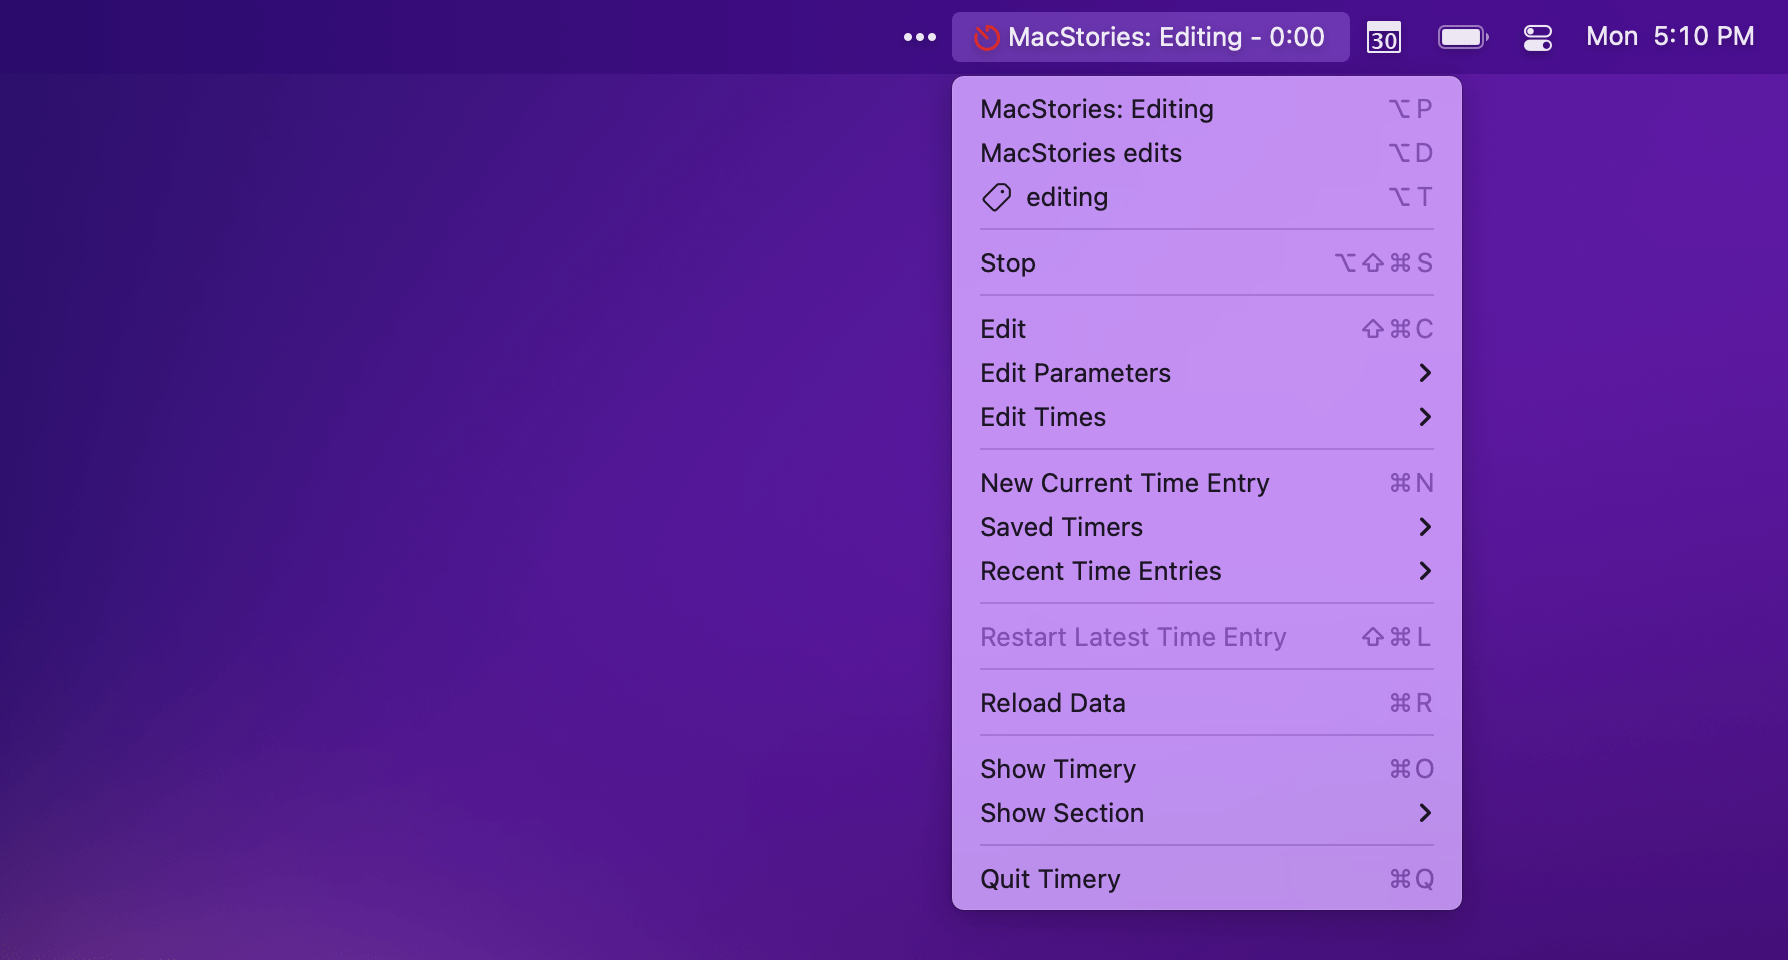Select the MacStories edits description item
Viewport: 1788px width, 960px height.
(x=1207, y=153)
